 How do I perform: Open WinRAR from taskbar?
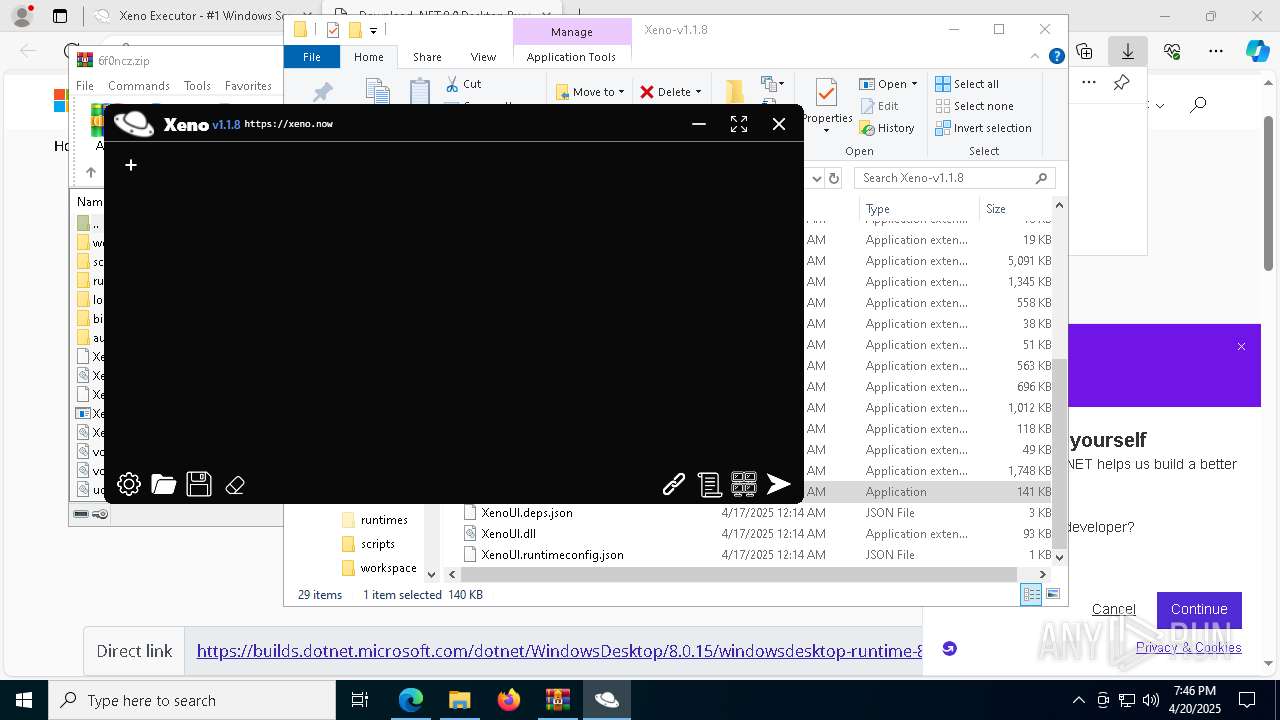(x=558, y=700)
